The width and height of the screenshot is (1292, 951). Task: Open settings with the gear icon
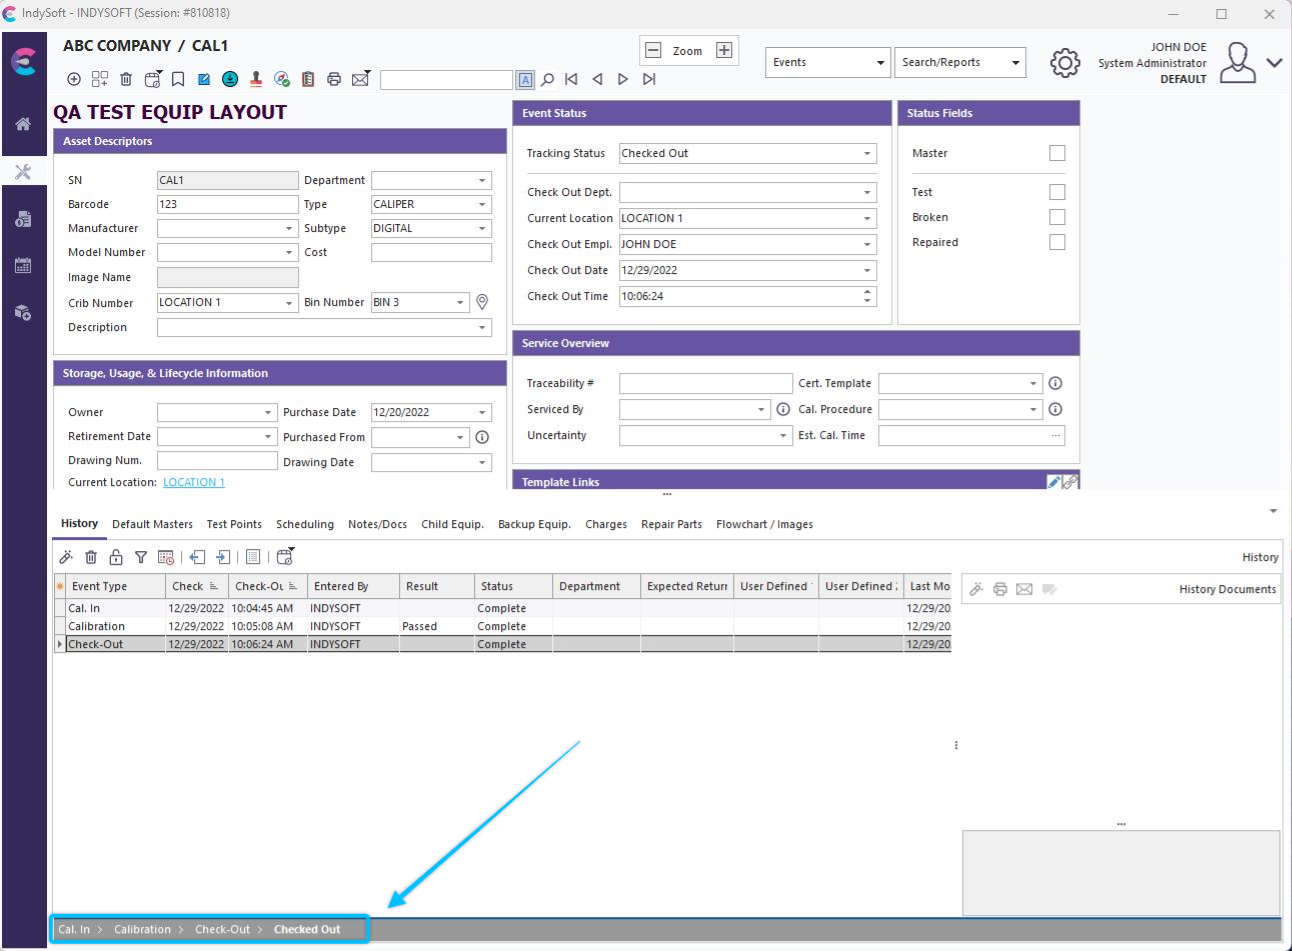pyautogui.click(x=1065, y=63)
